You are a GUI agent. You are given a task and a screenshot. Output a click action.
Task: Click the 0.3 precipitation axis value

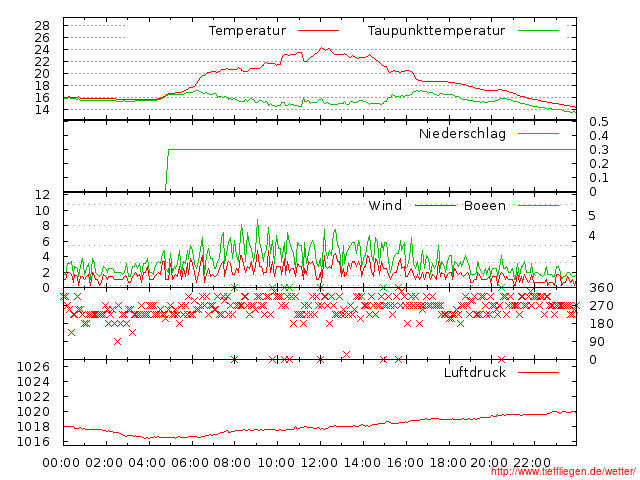click(x=599, y=149)
